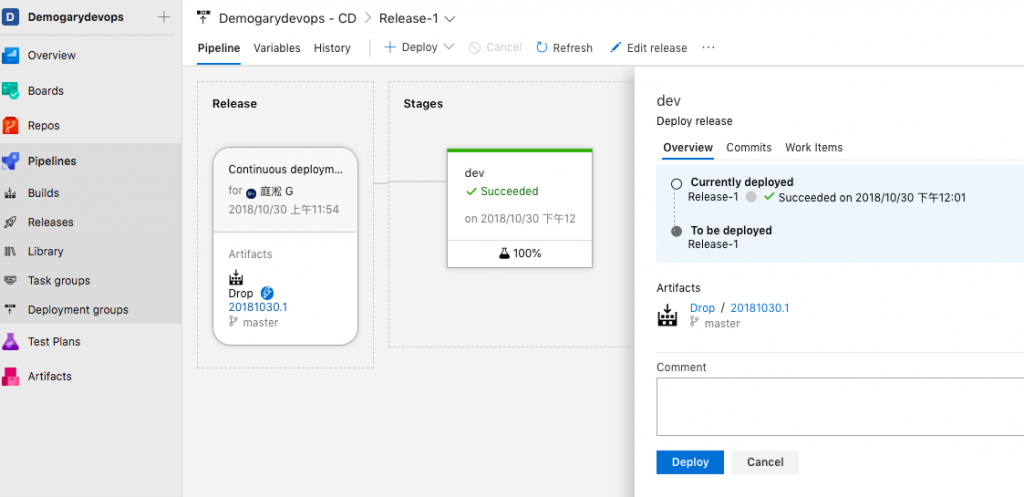1024x497 pixels.
Task: Click the Library books icon
Action: [10, 251]
